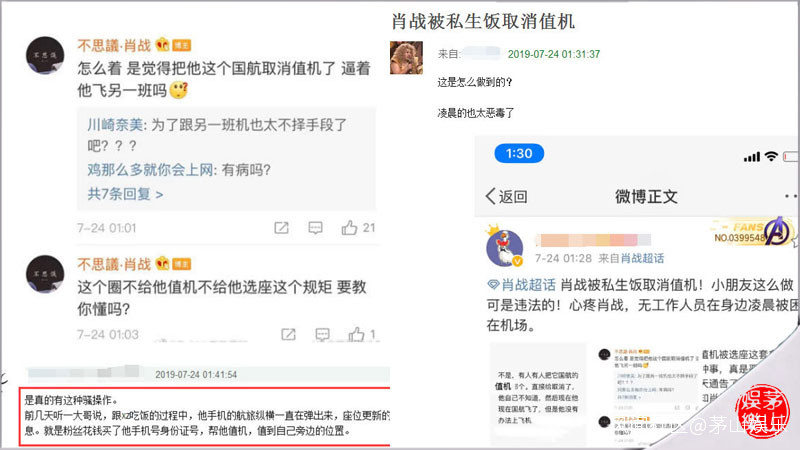
Task: Tap the repost icon on the 7-24 01:01 post
Action: click(x=282, y=228)
